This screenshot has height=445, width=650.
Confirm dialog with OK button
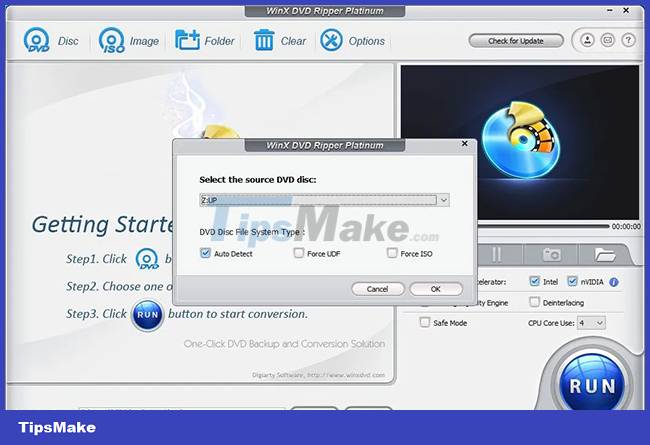436,289
